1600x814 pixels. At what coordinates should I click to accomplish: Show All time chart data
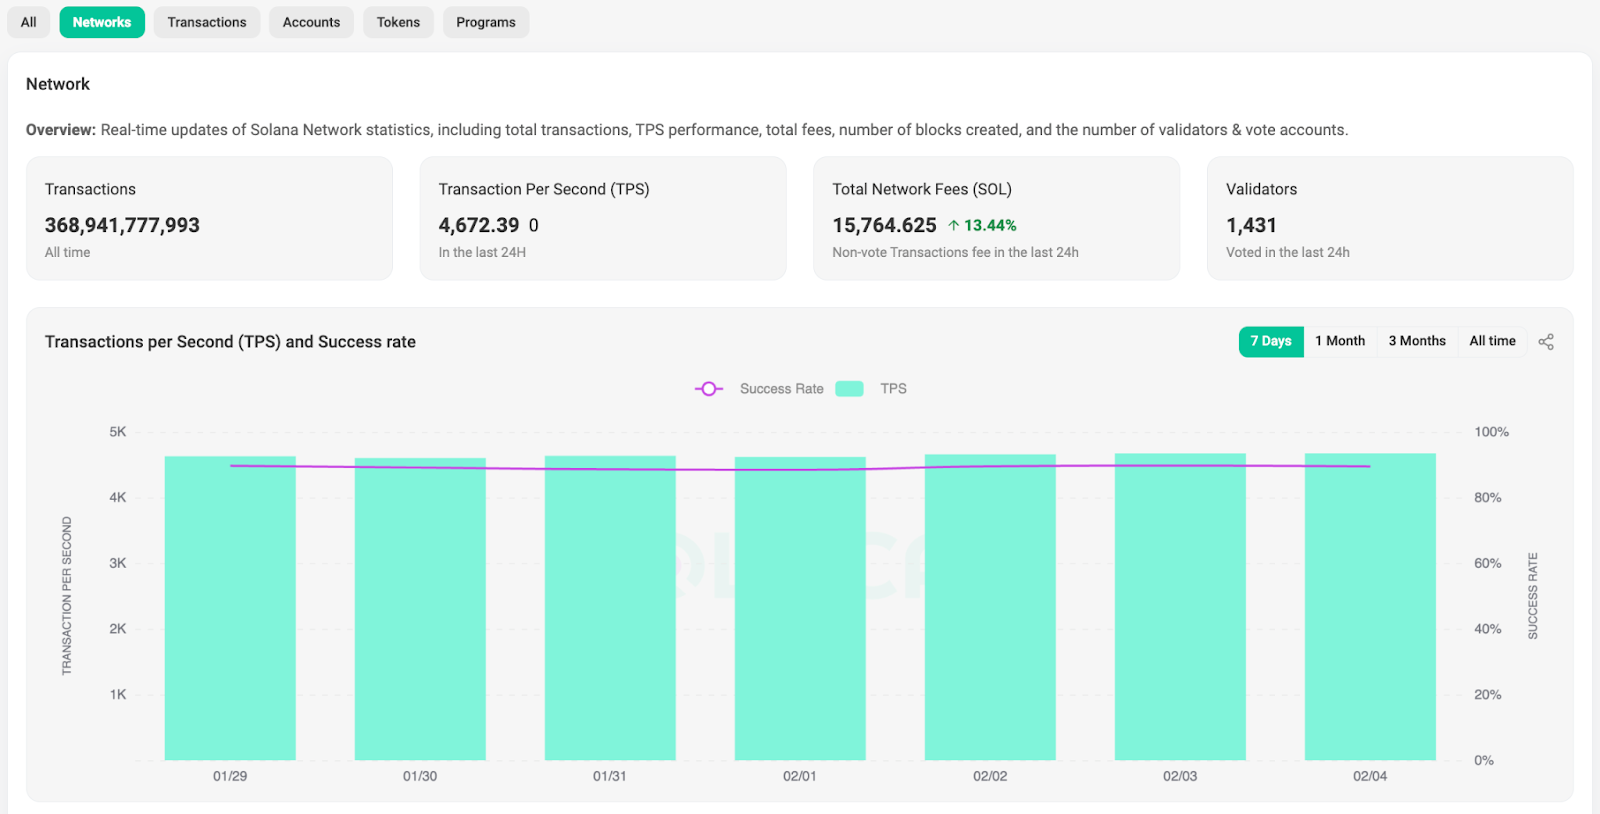[1492, 341]
